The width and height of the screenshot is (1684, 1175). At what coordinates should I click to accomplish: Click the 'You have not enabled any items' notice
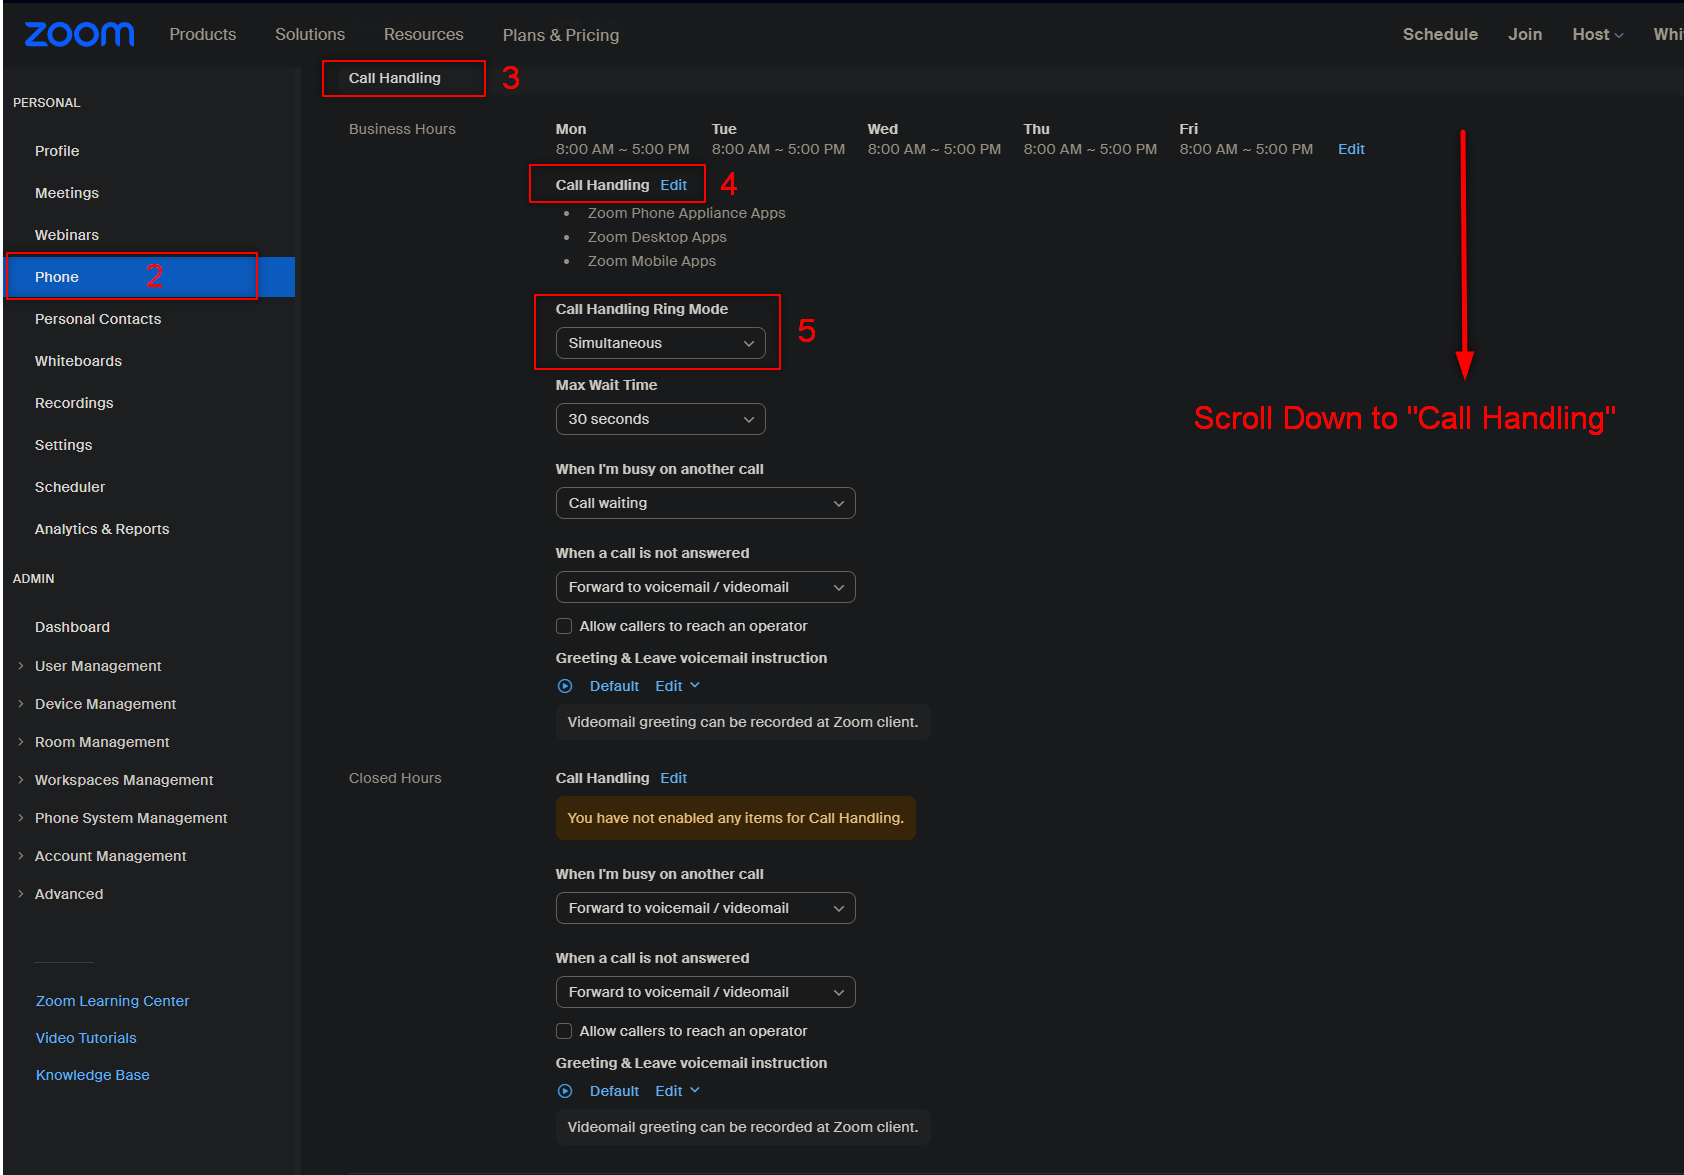[x=736, y=818]
